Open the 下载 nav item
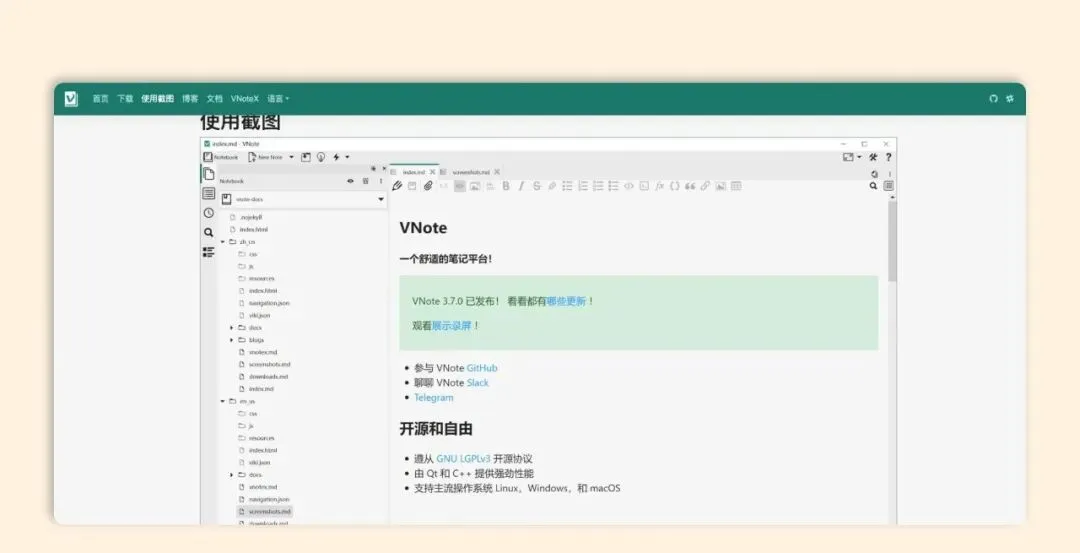 click(125, 98)
